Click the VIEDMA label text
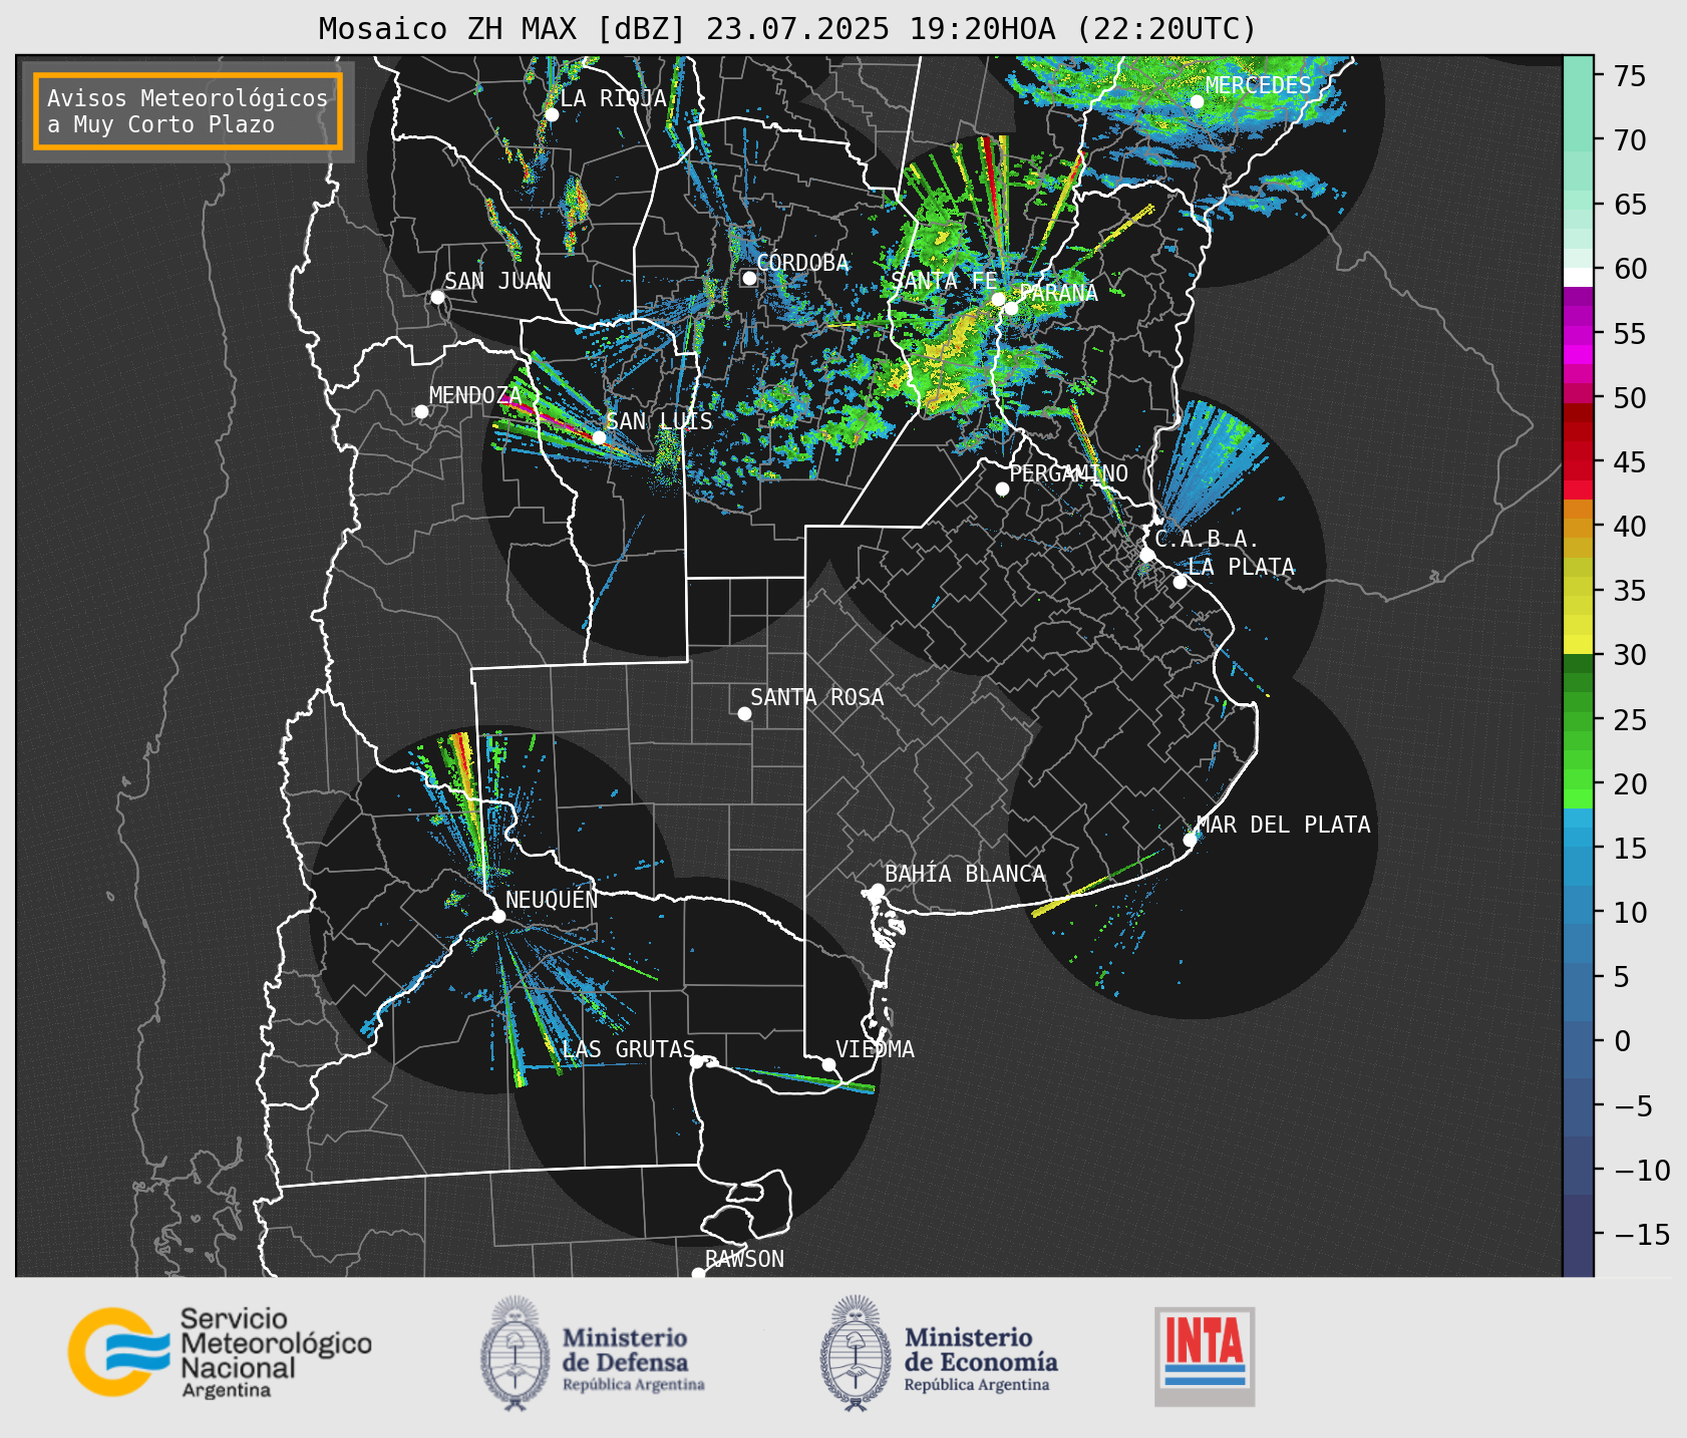 [x=875, y=1049]
